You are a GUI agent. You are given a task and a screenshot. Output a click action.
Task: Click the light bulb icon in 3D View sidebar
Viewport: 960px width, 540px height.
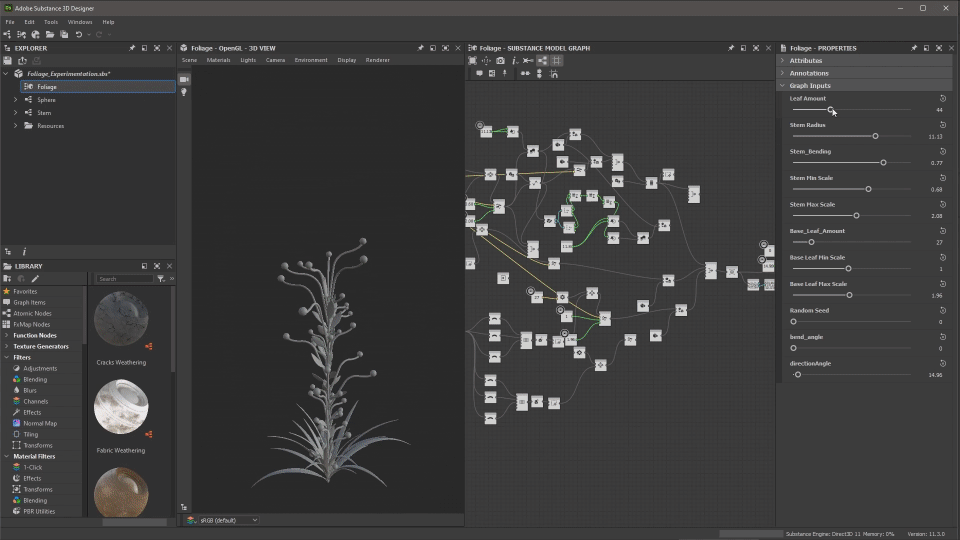point(184,92)
